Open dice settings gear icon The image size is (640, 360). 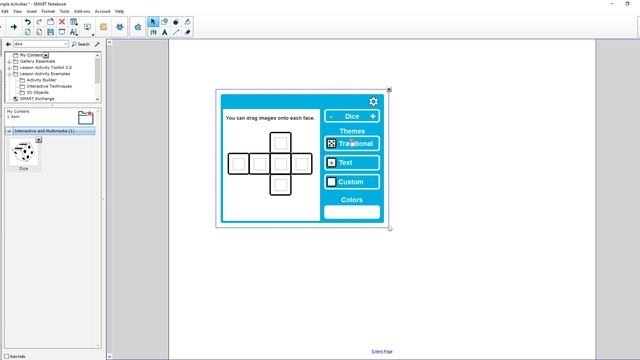point(373,101)
